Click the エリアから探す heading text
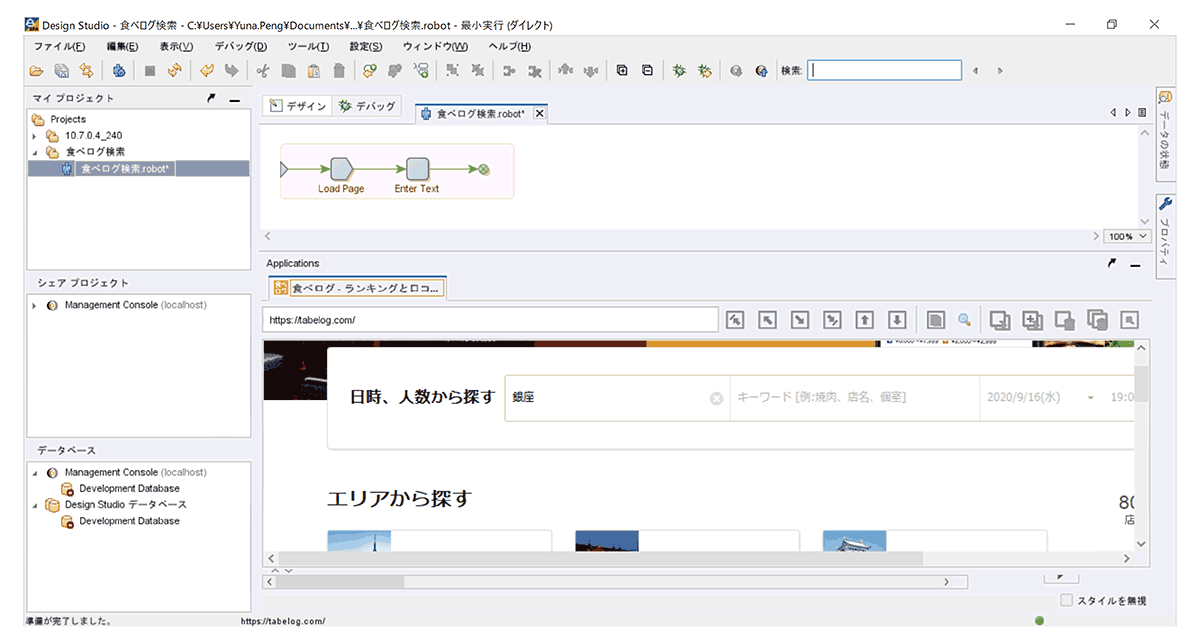This screenshot has width=1200, height=641. click(399, 498)
